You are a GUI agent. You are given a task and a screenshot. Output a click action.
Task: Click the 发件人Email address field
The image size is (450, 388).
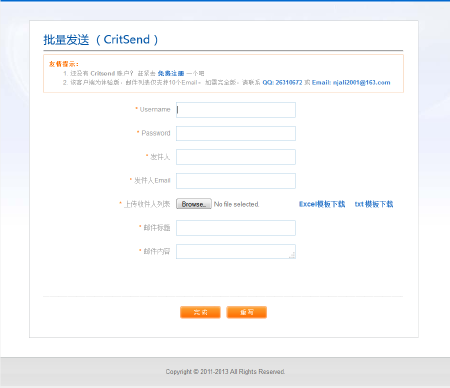coord(236,181)
